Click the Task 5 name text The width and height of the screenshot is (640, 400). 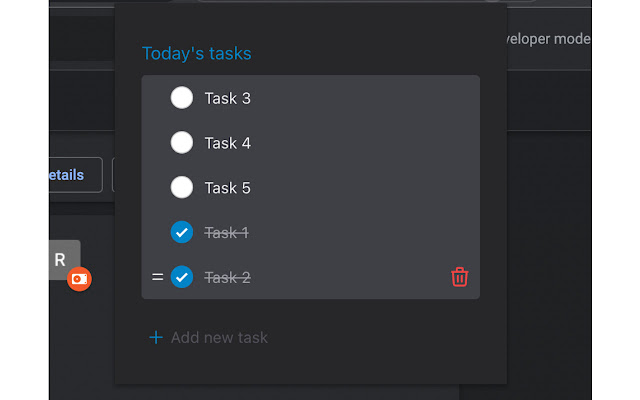[227, 188]
